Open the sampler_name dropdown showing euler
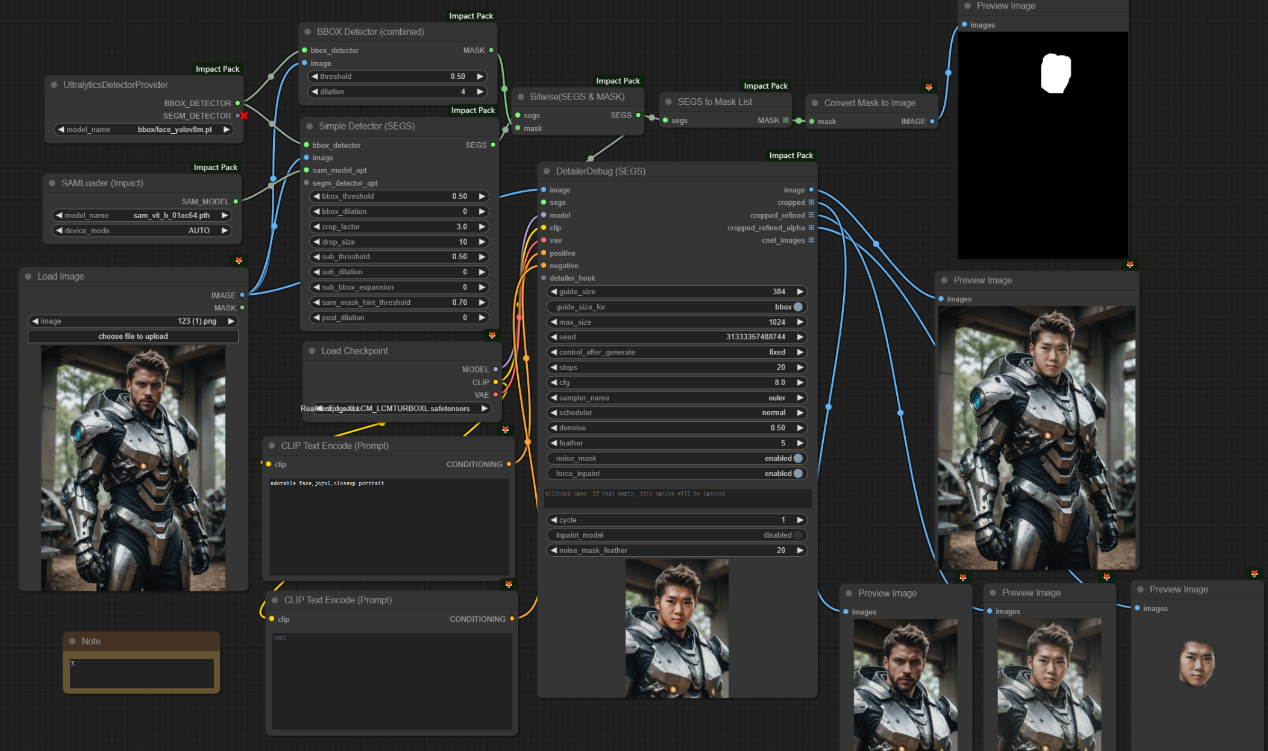This screenshot has height=751, width=1268. [676, 397]
